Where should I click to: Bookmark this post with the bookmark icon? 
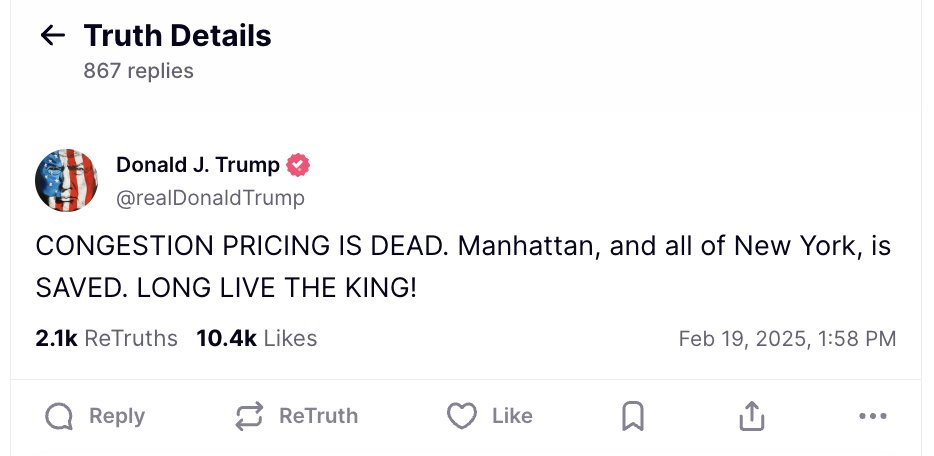tap(632, 416)
